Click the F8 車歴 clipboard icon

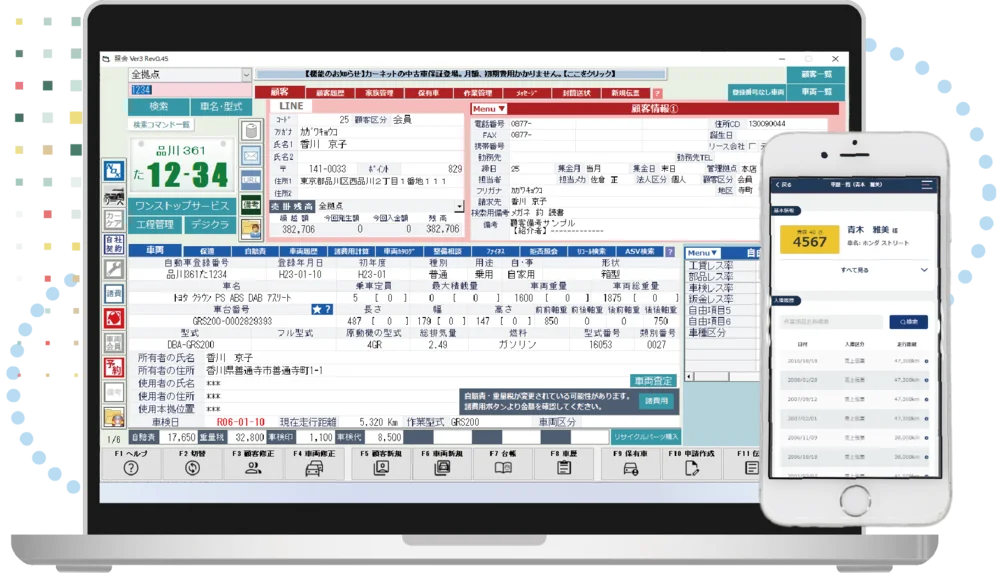coord(564,468)
